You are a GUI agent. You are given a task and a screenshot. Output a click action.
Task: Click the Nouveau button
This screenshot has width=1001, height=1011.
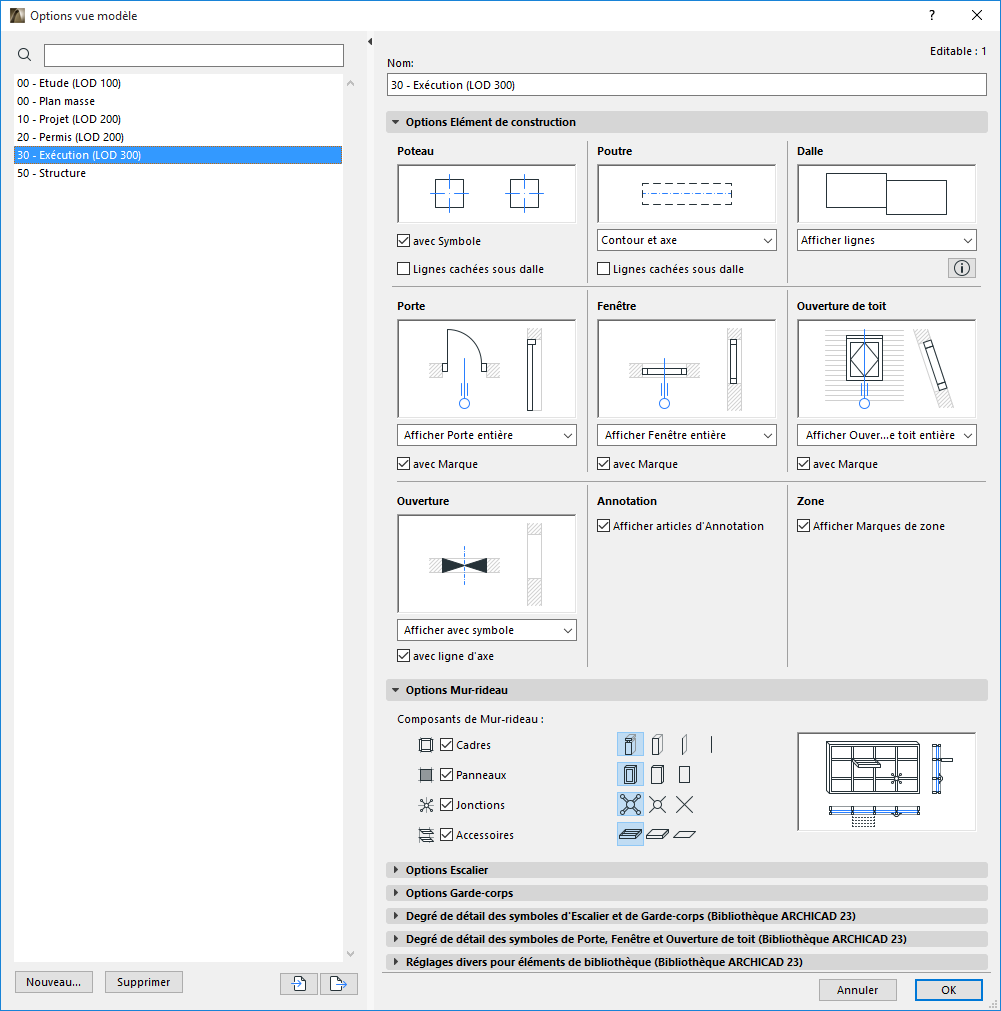(x=53, y=981)
